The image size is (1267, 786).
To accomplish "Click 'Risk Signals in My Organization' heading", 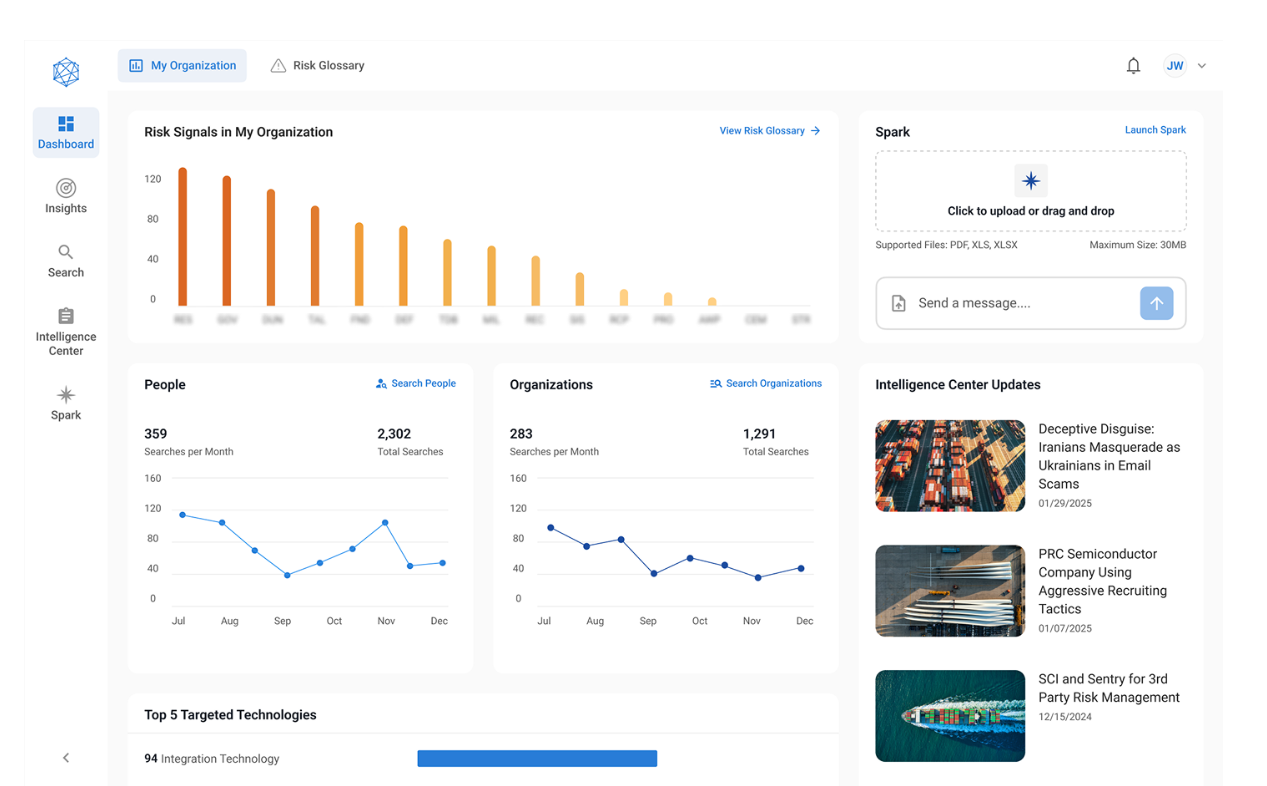I will point(238,132).
